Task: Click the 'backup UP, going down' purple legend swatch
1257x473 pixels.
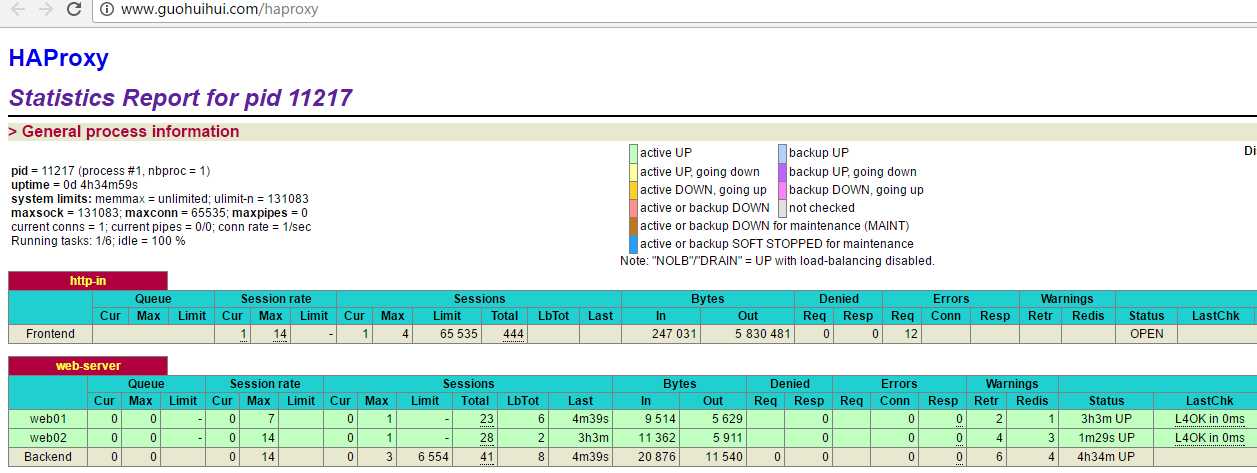Action: [x=782, y=171]
